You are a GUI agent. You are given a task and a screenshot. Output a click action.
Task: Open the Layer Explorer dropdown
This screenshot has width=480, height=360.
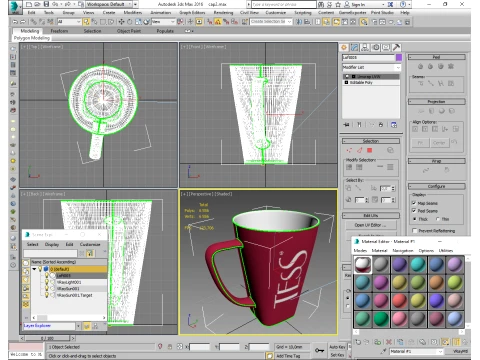(x=78, y=326)
